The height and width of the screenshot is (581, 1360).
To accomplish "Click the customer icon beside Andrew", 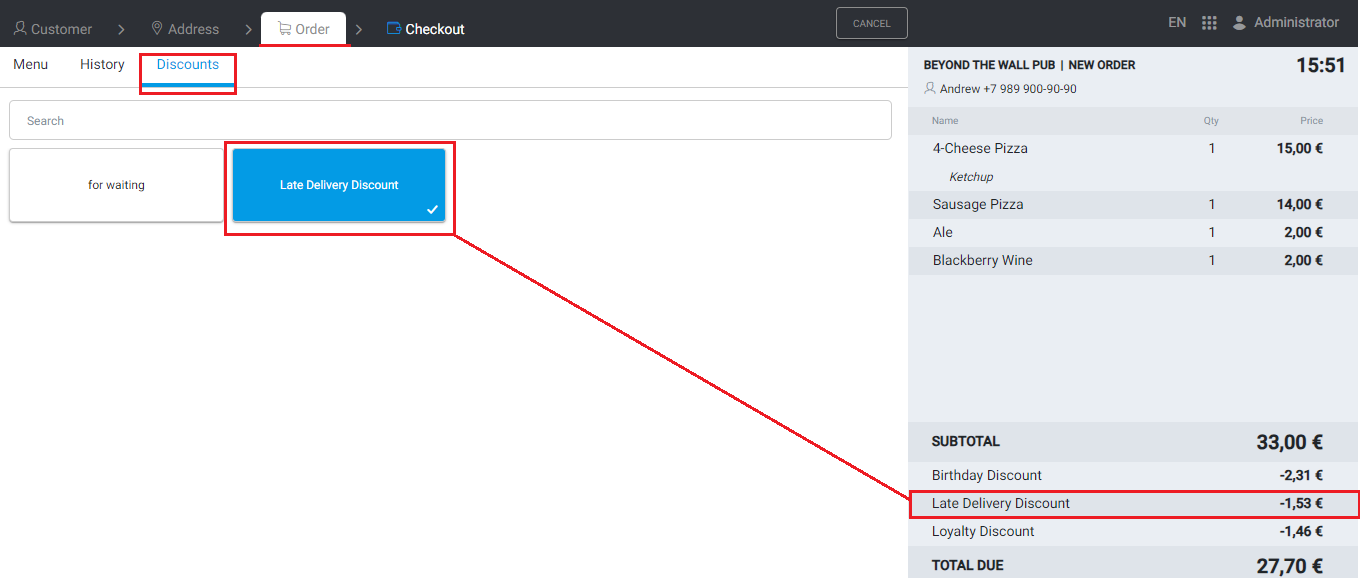I will pos(930,89).
